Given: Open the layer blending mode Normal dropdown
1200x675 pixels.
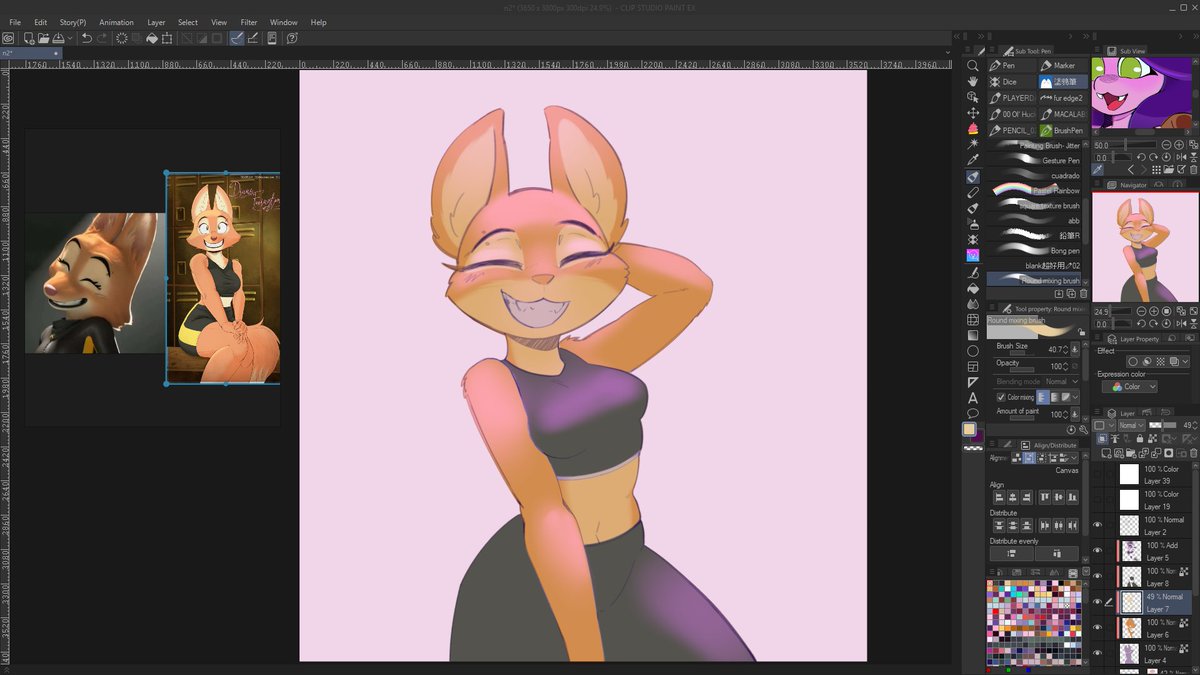Looking at the screenshot, I should point(1131,425).
